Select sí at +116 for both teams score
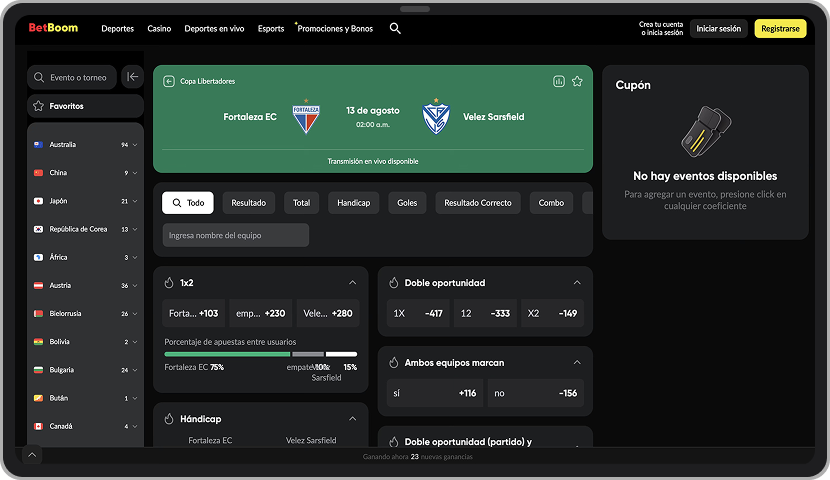This screenshot has width=830, height=480. [435, 393]
